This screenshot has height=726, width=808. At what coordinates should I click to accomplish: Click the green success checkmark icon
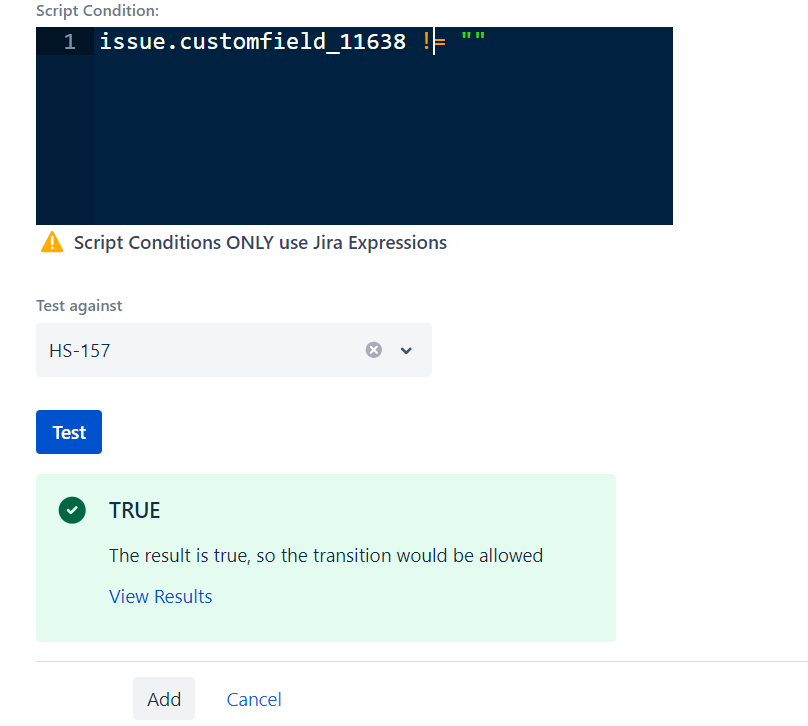[x=72, y=510]
